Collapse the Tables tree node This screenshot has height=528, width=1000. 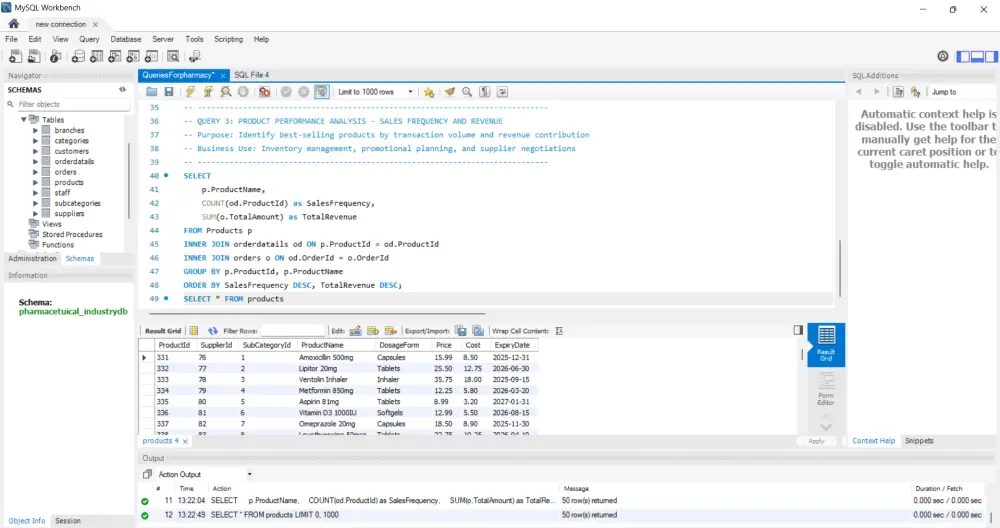click(23, 120)
